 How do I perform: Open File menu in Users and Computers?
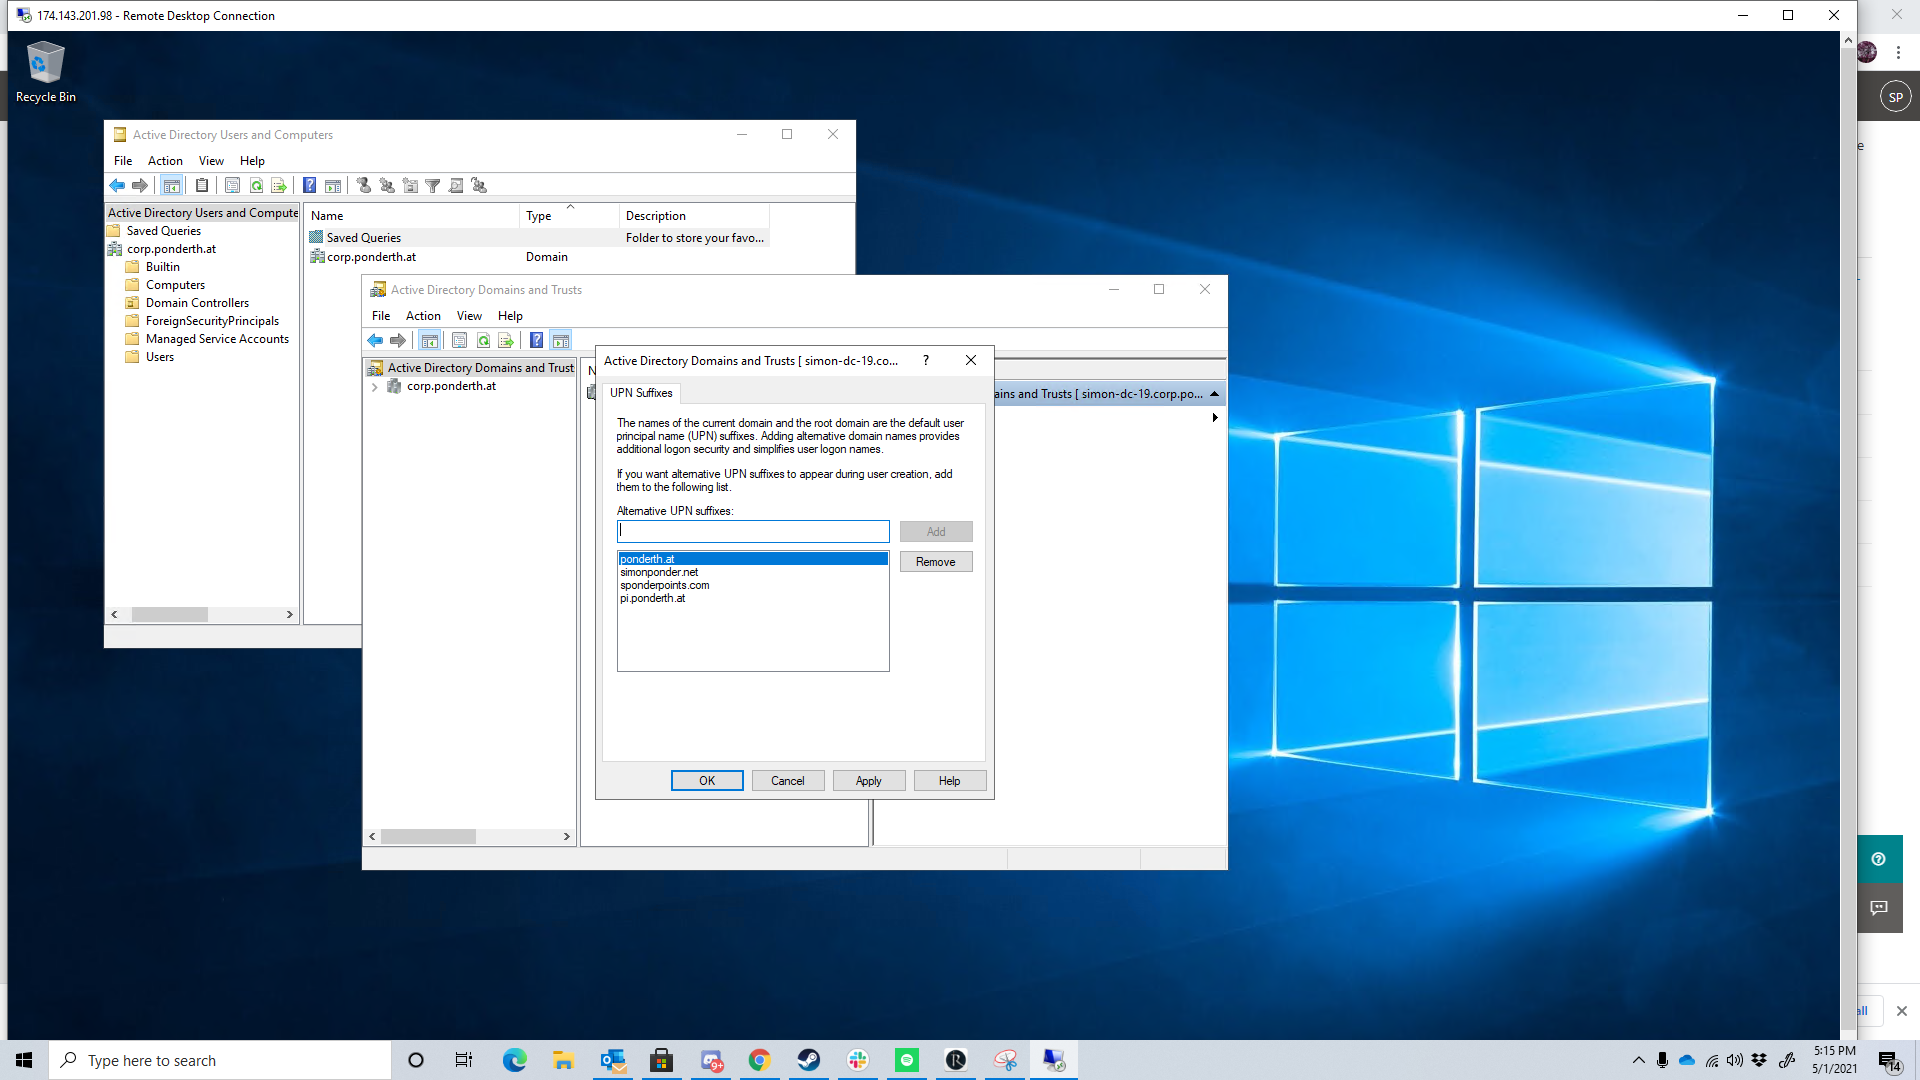tap(123, 161)
